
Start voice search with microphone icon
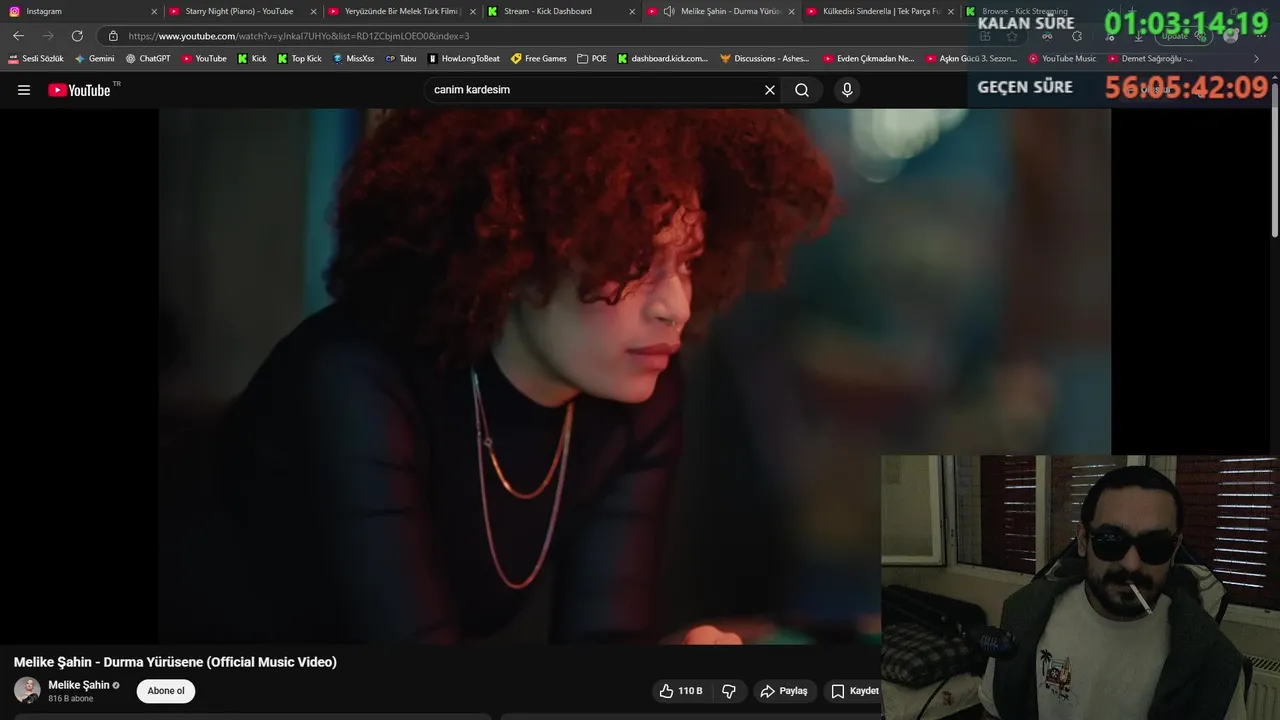(847, 90)
